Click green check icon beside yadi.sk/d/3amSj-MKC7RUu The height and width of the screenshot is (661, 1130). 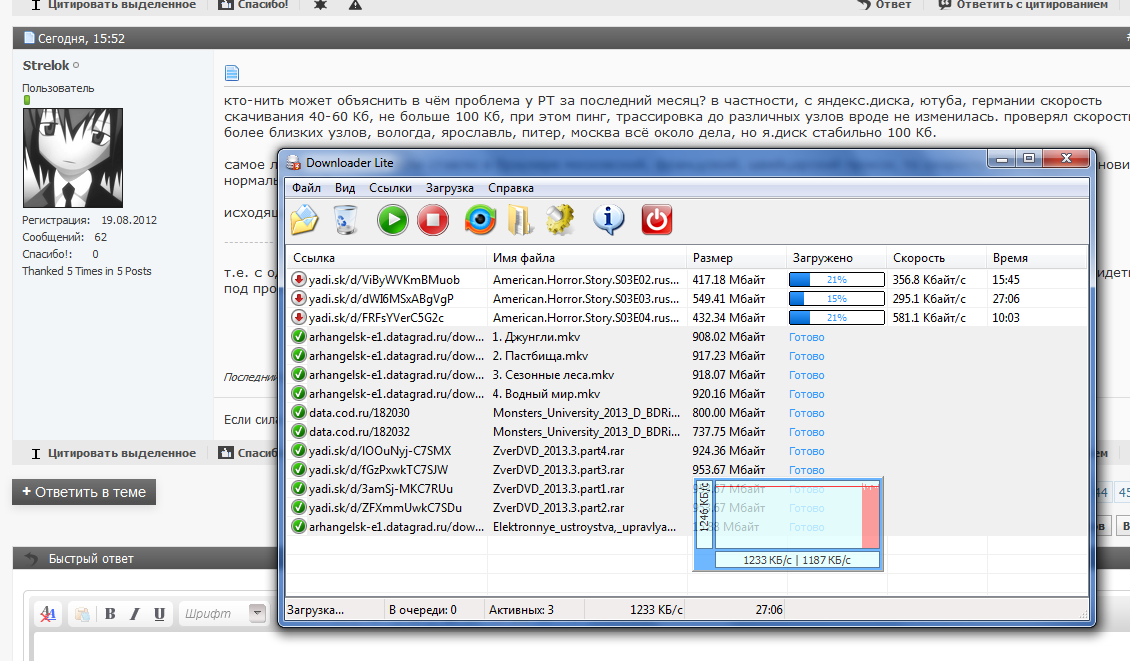point(298,489)
